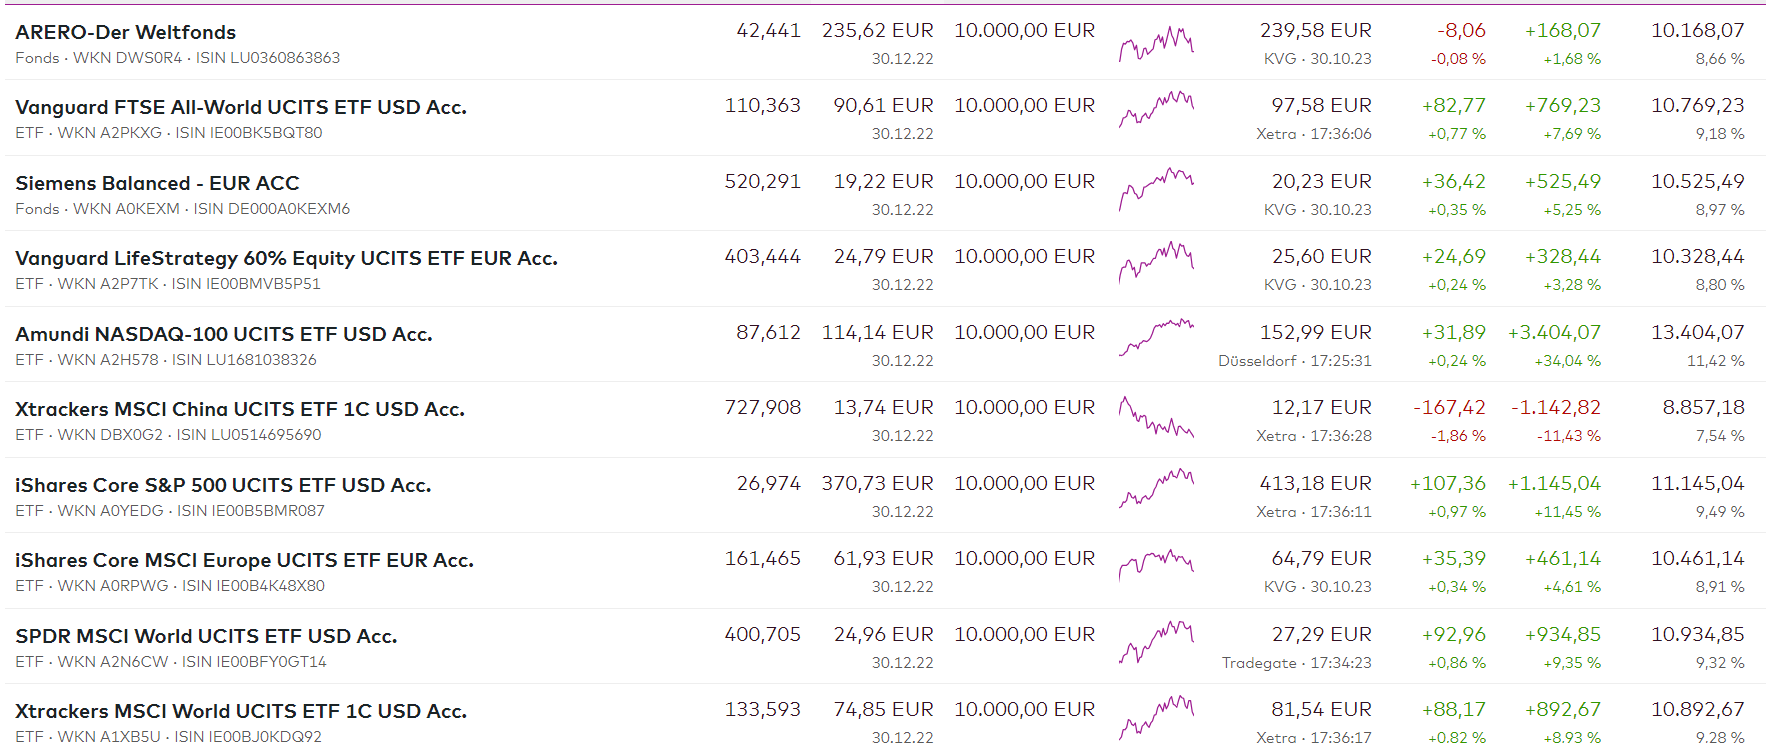Open iShares Core MSCI Europe sparkline chart
The width and height of the screenshot is (1766, 743).
click(x=1156, y=564)
